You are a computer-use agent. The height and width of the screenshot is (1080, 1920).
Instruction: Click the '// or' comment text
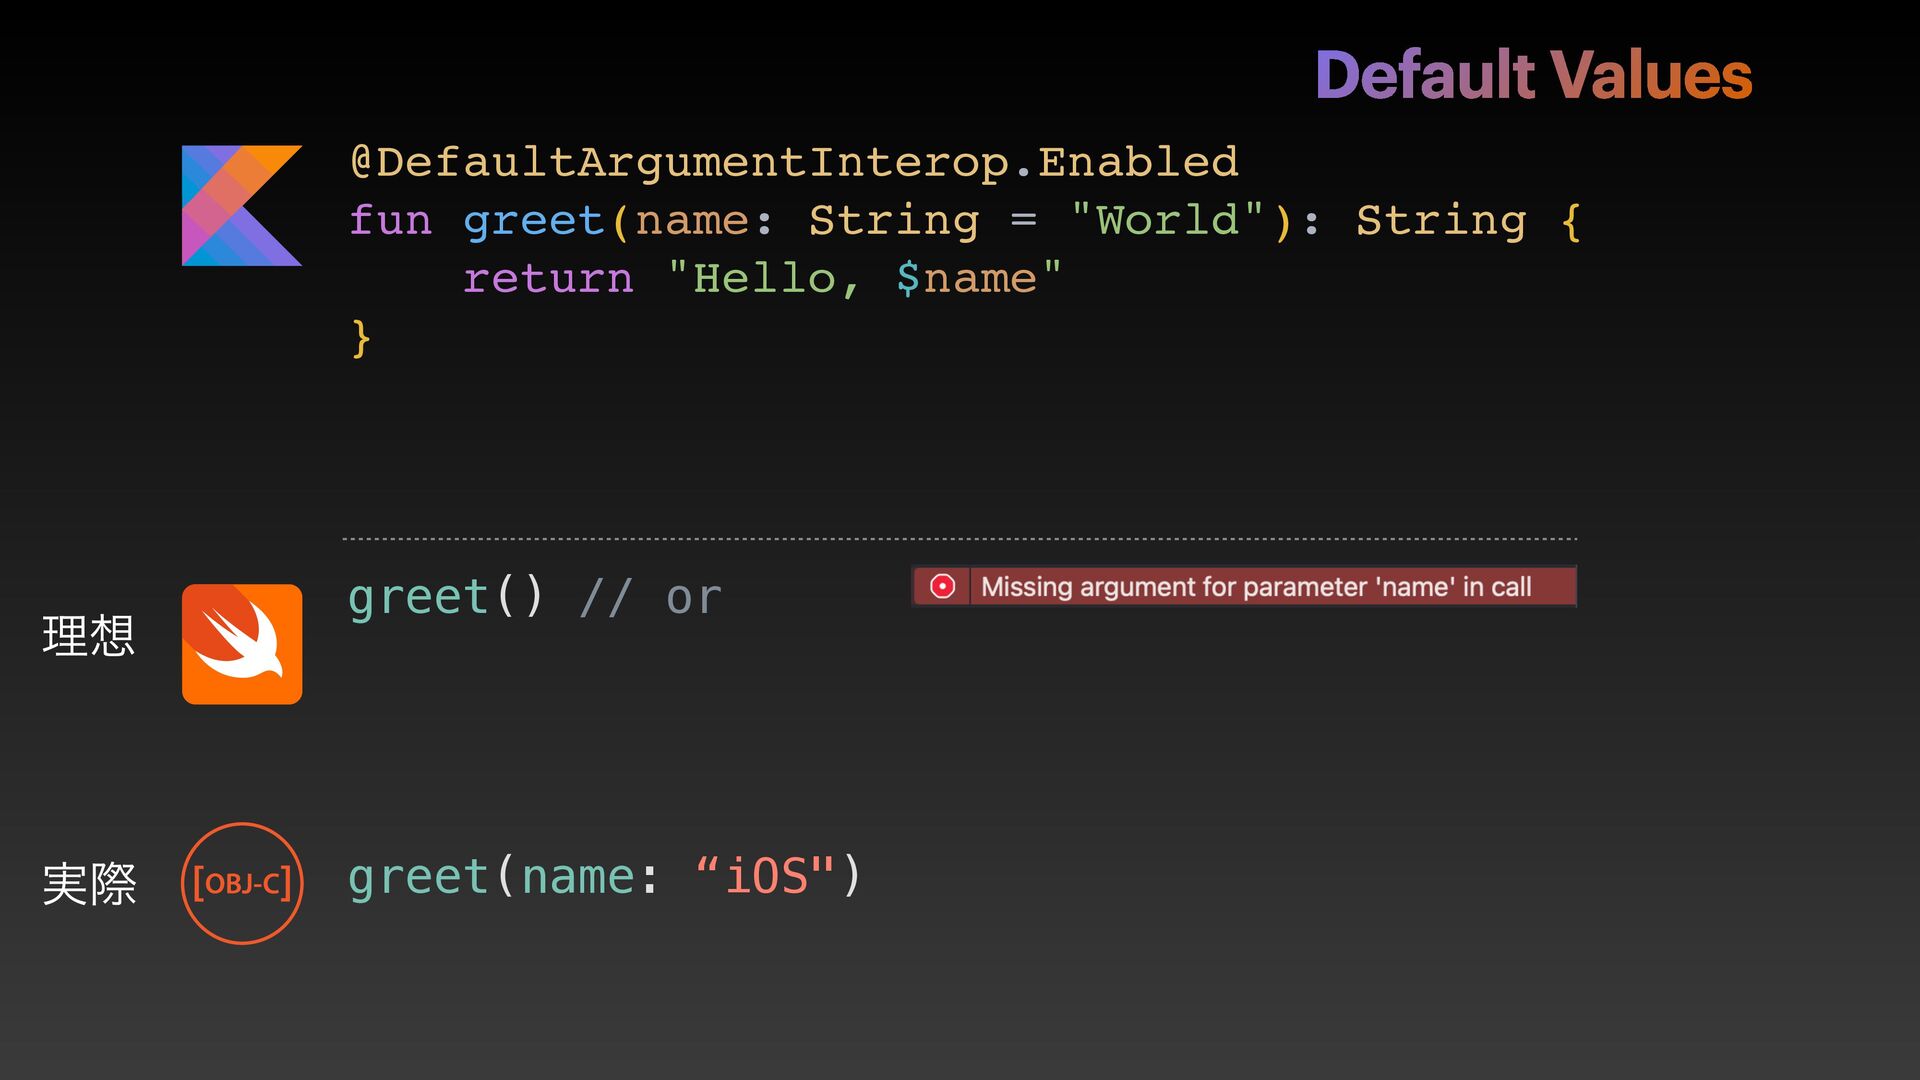pyautogui.click(x=650, y=598)
